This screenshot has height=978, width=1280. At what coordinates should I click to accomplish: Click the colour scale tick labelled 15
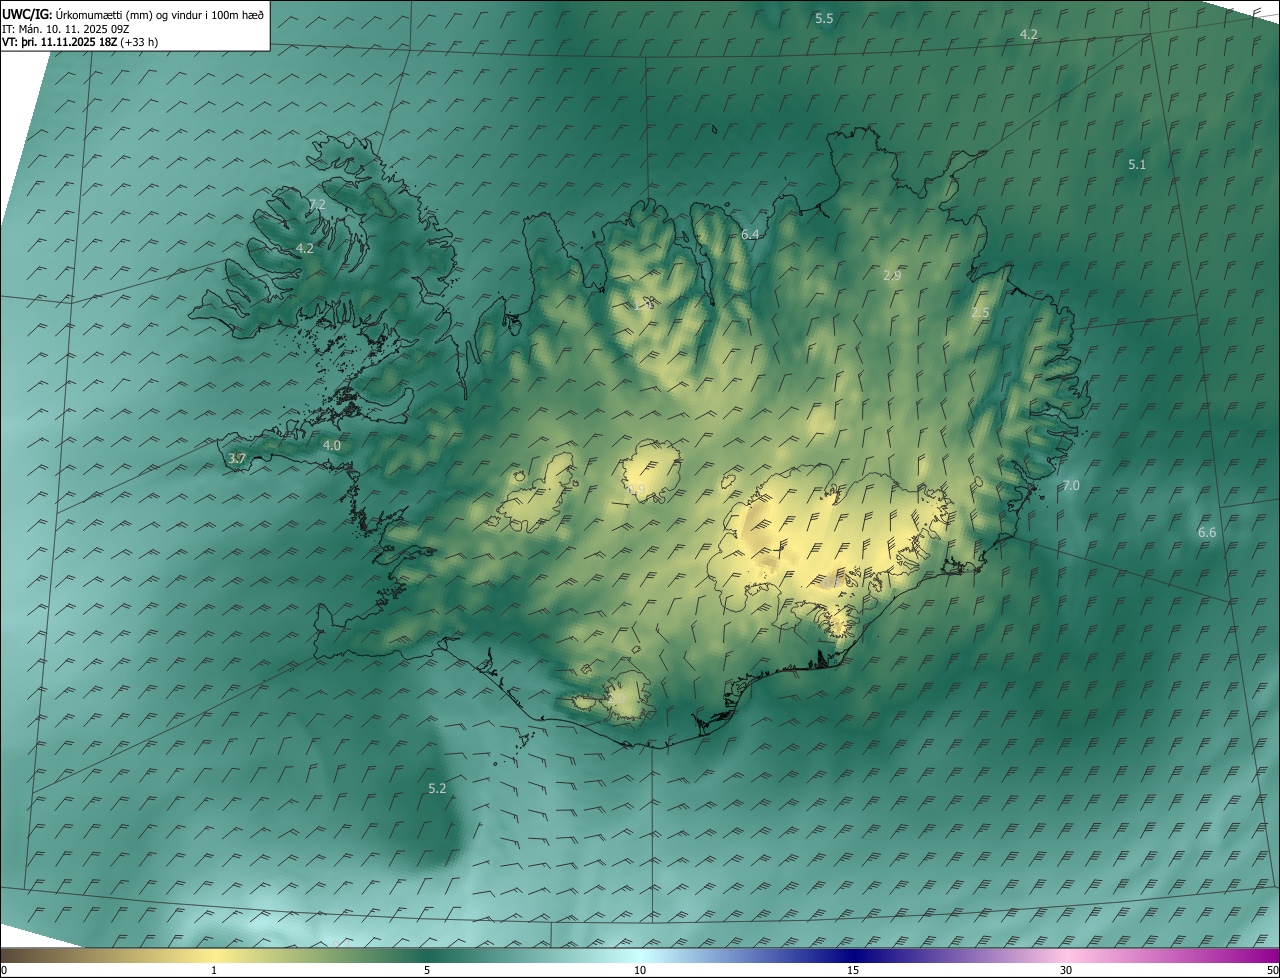(x=853, y=970)
